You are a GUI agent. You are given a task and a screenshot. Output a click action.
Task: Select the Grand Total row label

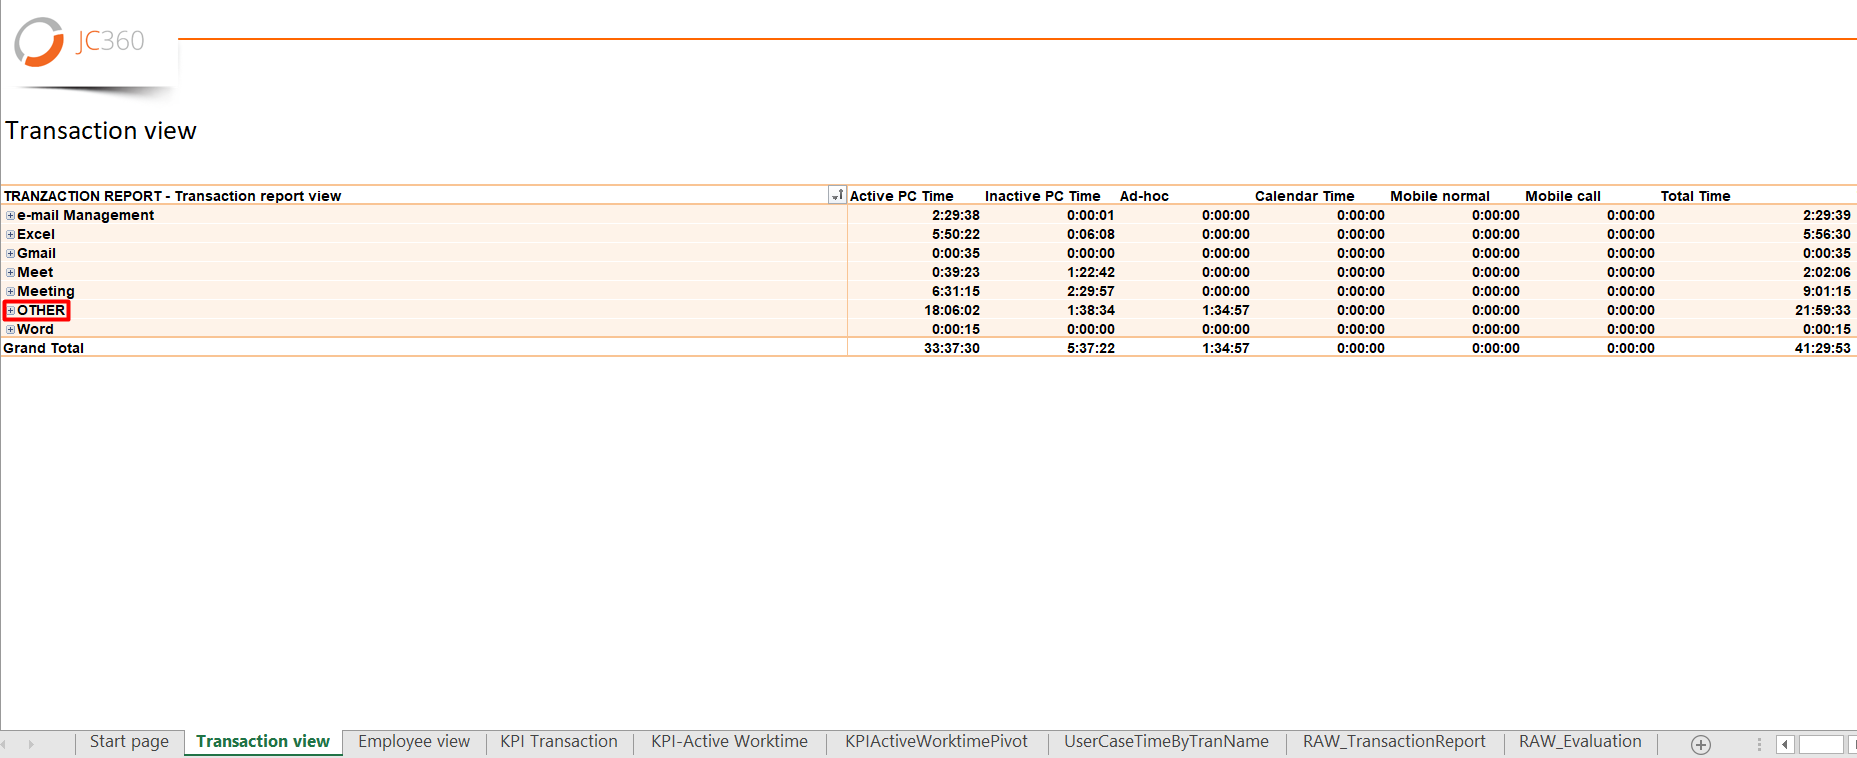coord(44,348)
